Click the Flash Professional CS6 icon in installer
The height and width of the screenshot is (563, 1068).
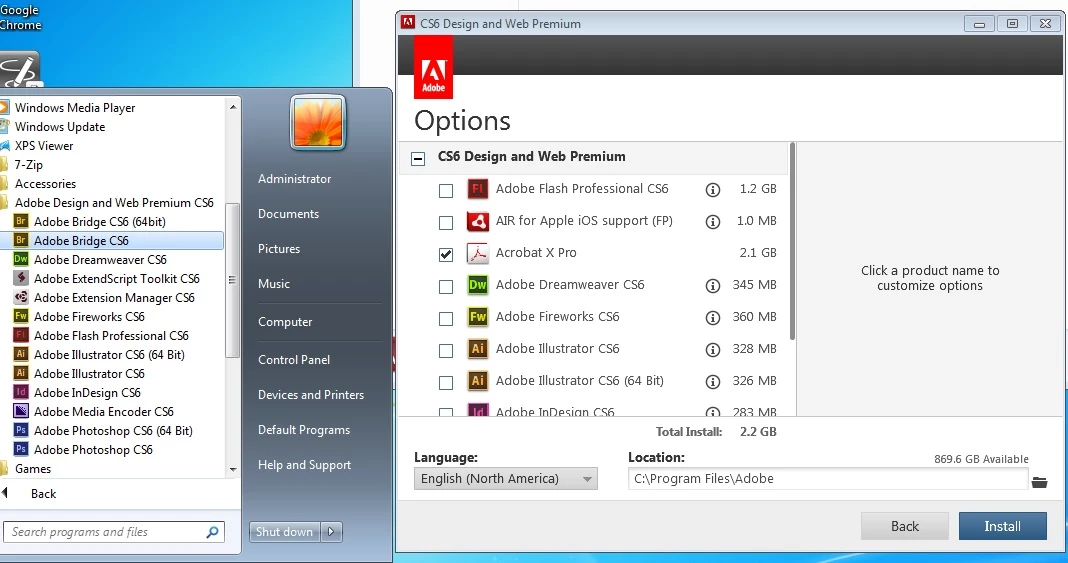tap(477, 189)
